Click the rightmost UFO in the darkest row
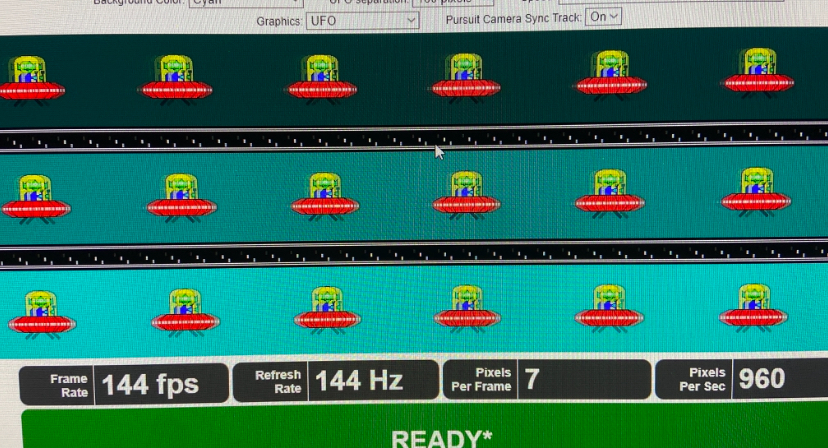 coord(759,73)
